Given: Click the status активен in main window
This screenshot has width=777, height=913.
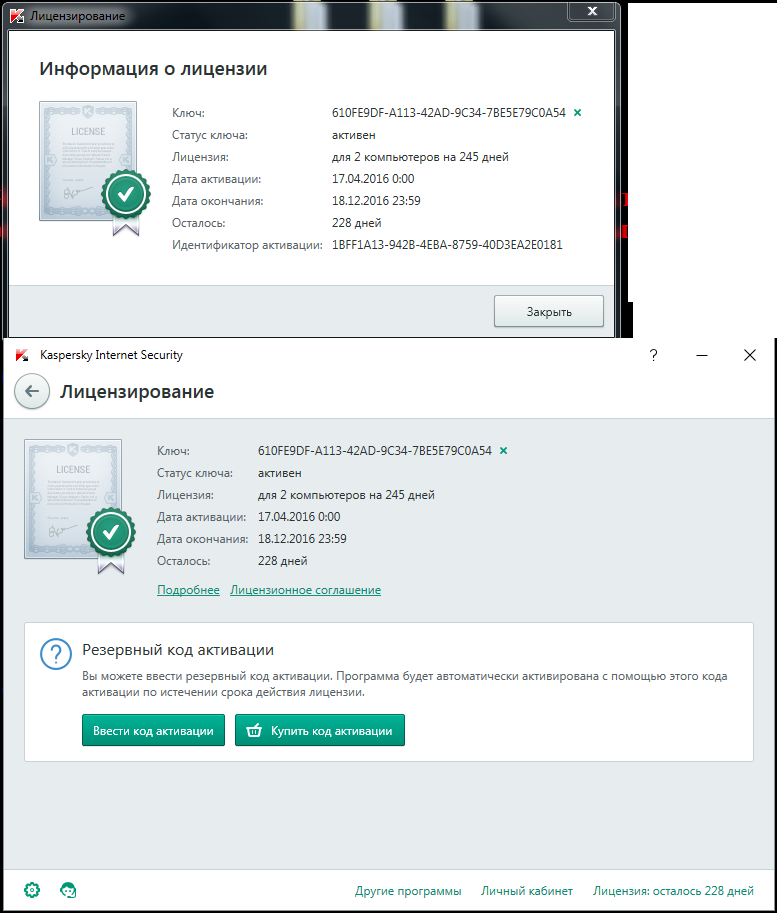Looking at the screenshot, I should click(x=280, y=473).
